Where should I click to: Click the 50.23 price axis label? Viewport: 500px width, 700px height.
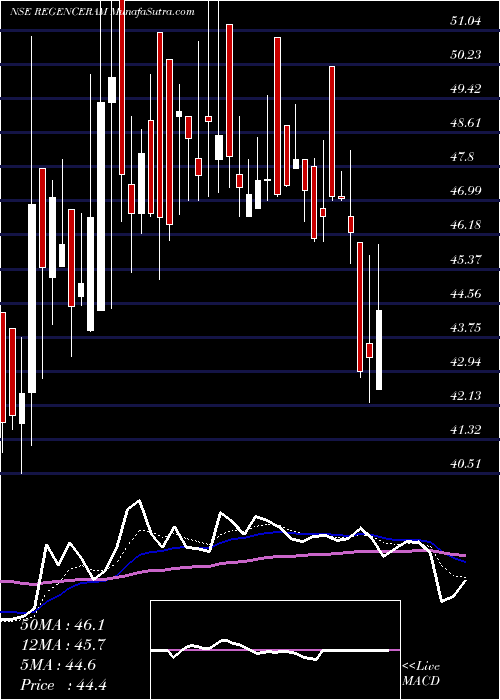click(466, 54)
